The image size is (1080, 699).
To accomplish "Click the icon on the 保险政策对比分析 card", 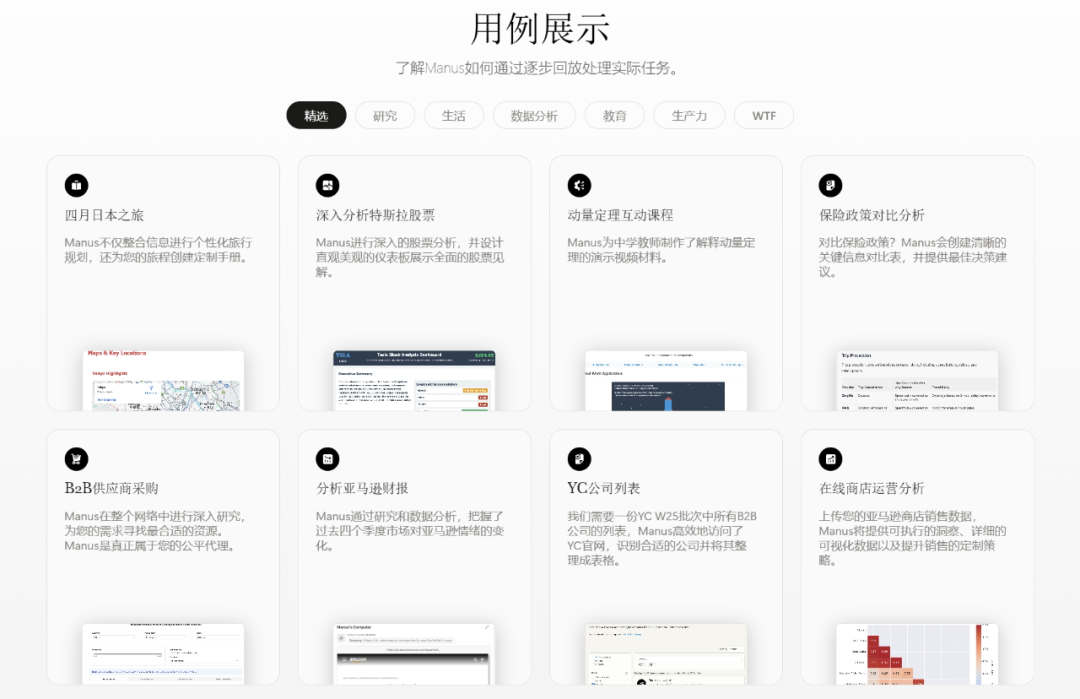I will [831, 185].
